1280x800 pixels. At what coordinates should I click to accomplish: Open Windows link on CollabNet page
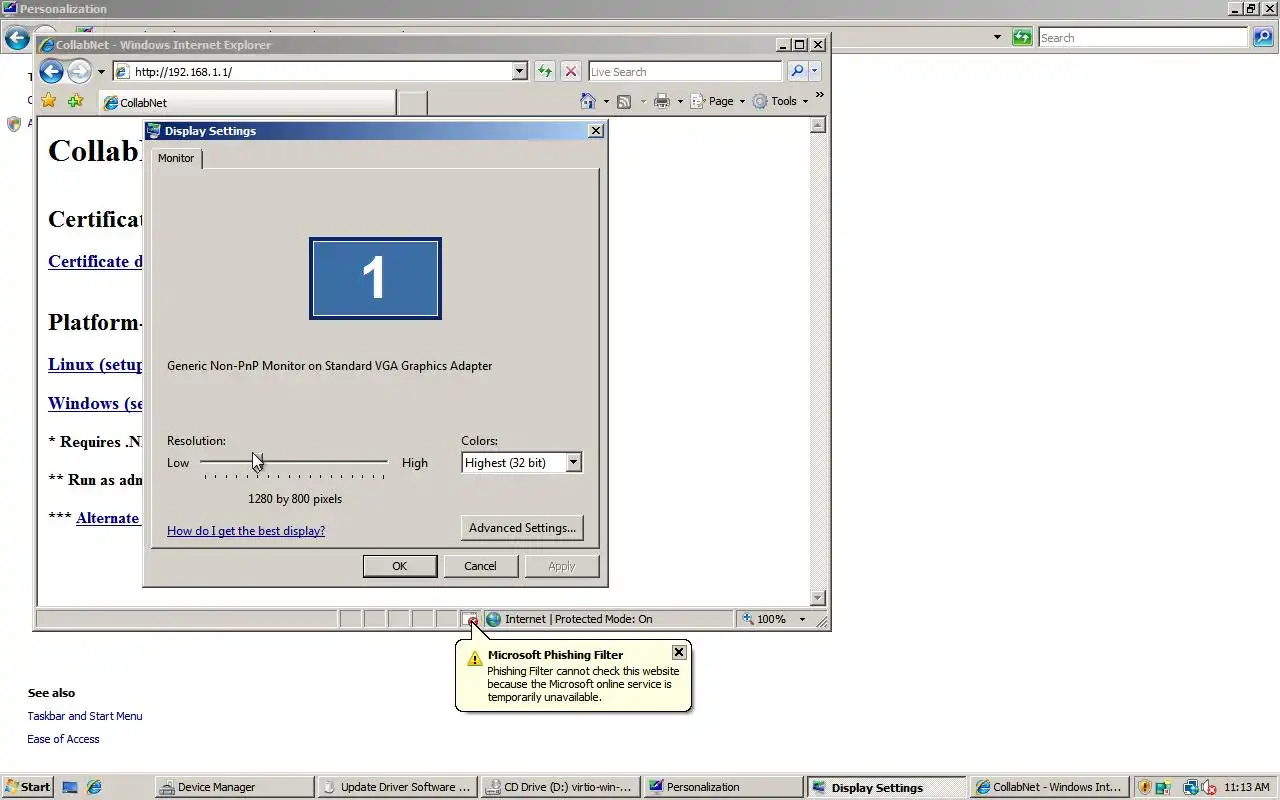(95, 403)
